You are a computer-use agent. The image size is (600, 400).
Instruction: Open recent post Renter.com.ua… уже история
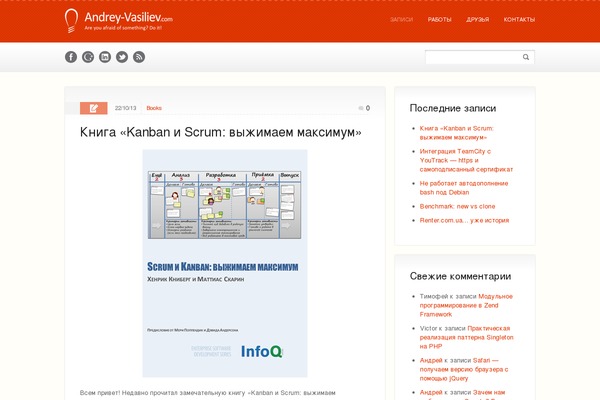point(464,220)
